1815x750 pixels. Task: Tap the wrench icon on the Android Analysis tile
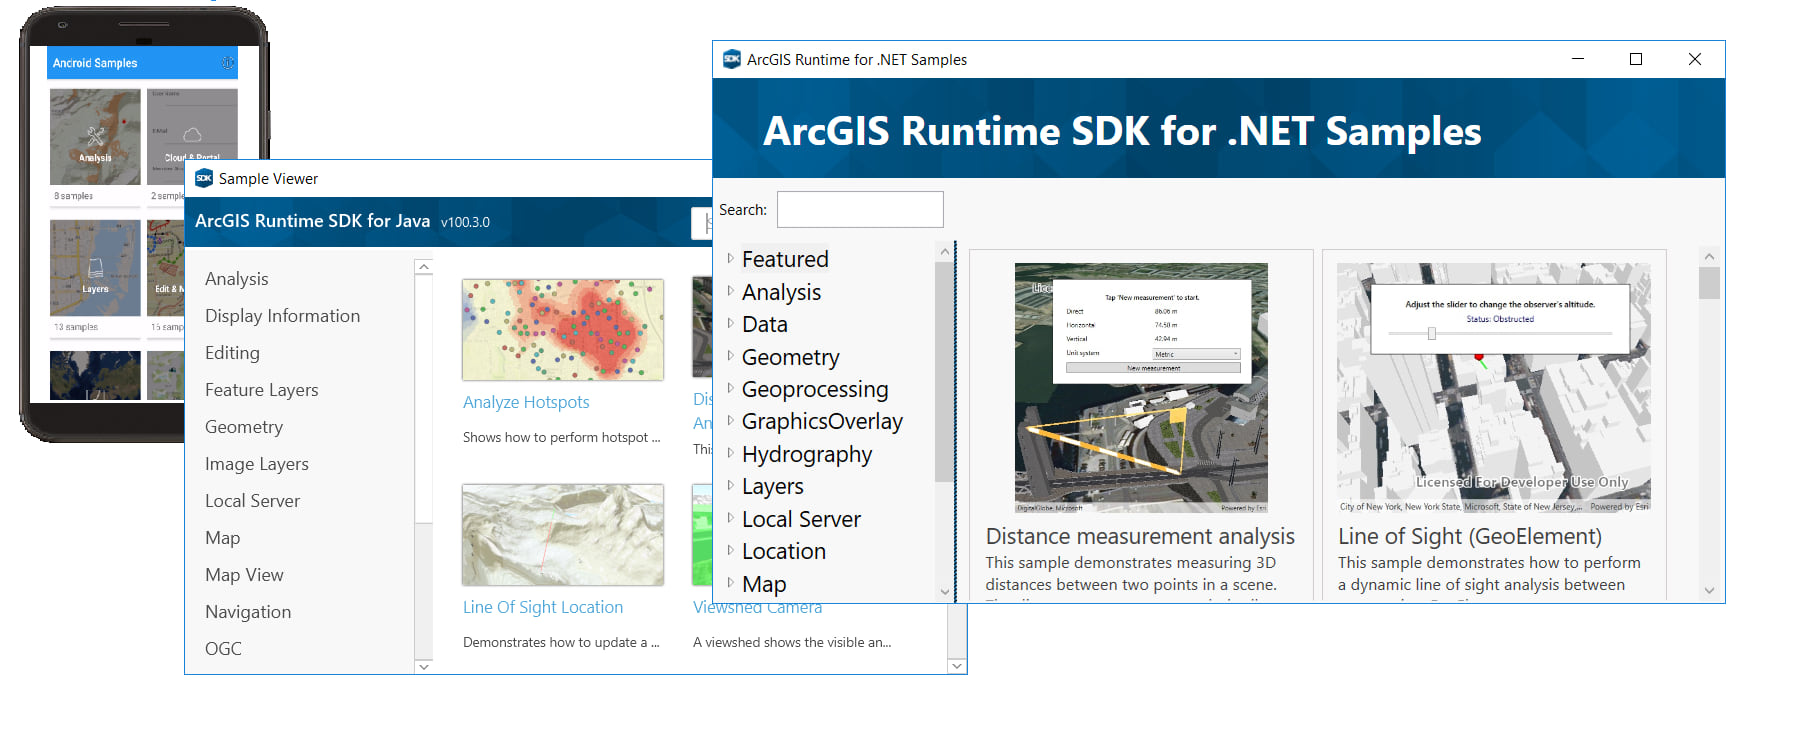click(95, 136)
